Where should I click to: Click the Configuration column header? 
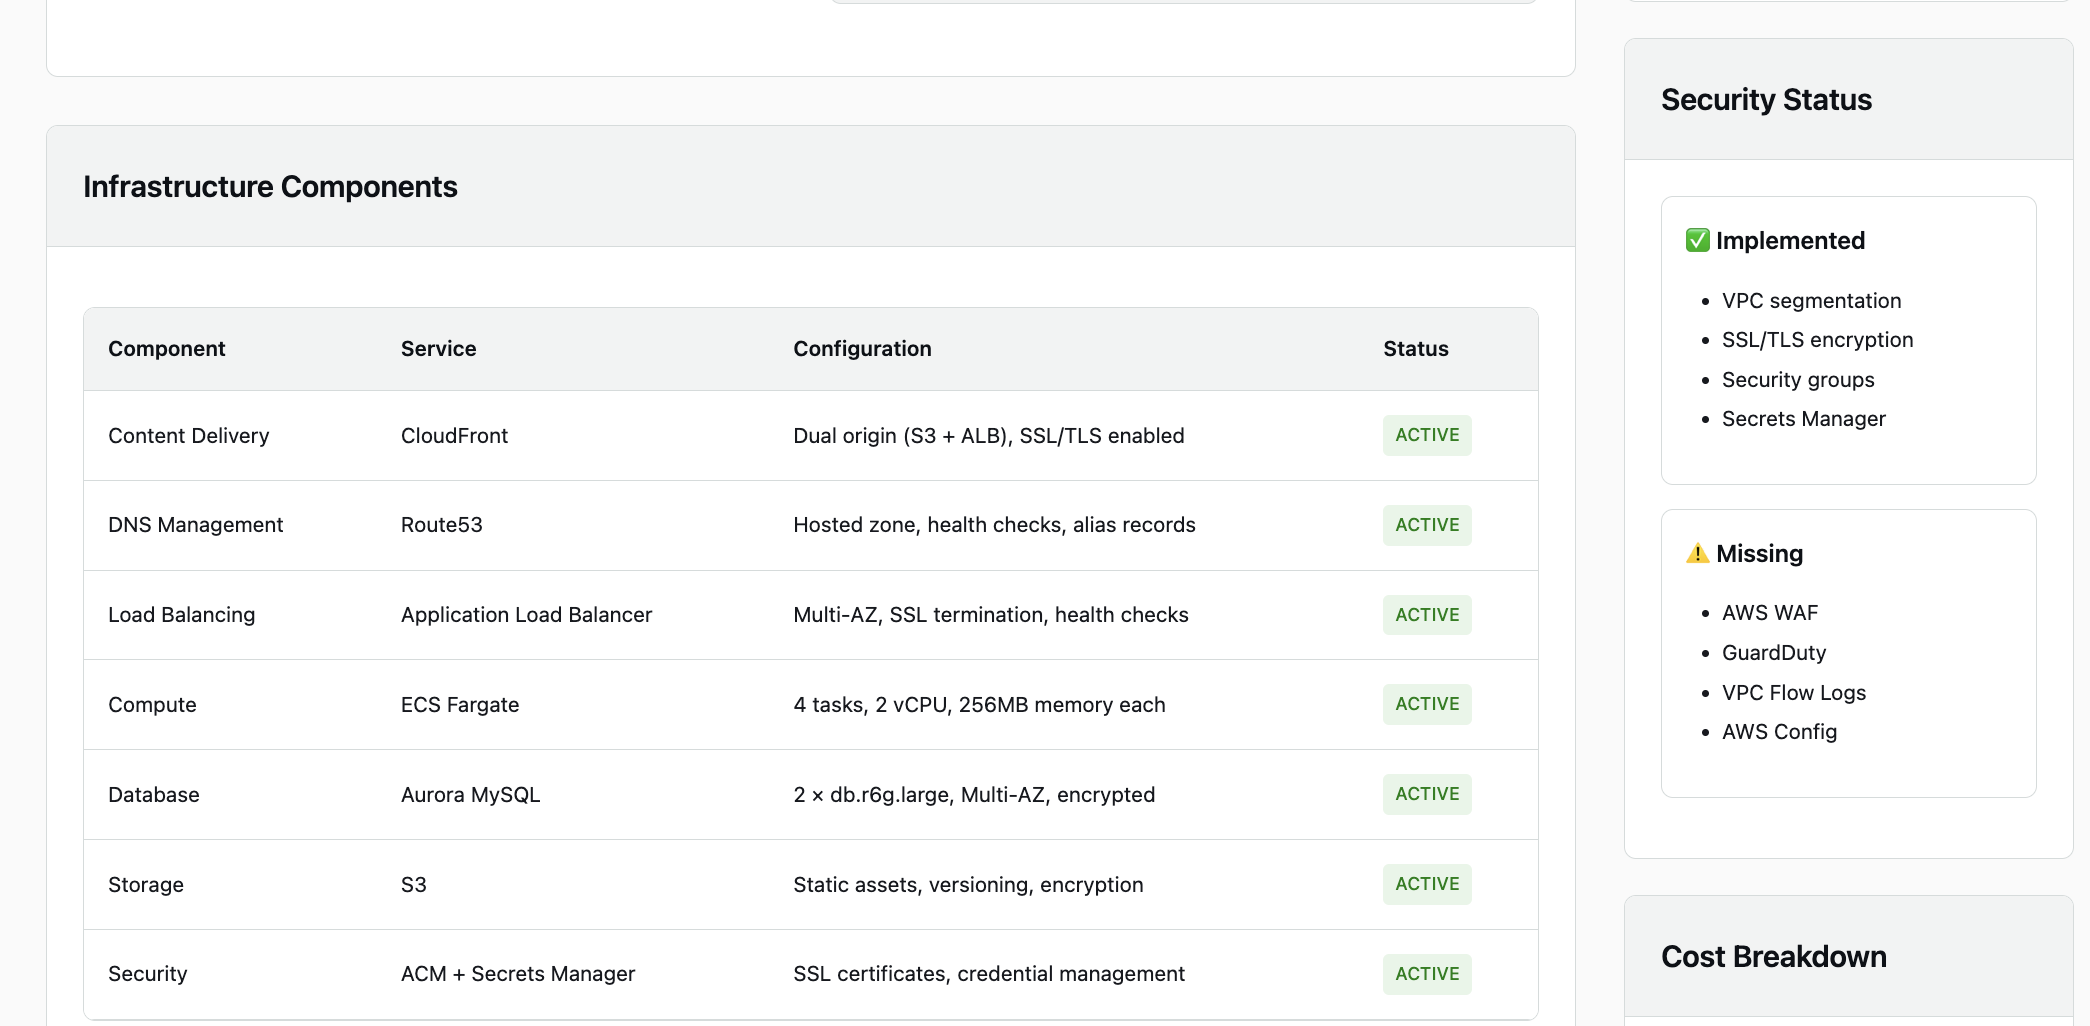pos(862,349)
